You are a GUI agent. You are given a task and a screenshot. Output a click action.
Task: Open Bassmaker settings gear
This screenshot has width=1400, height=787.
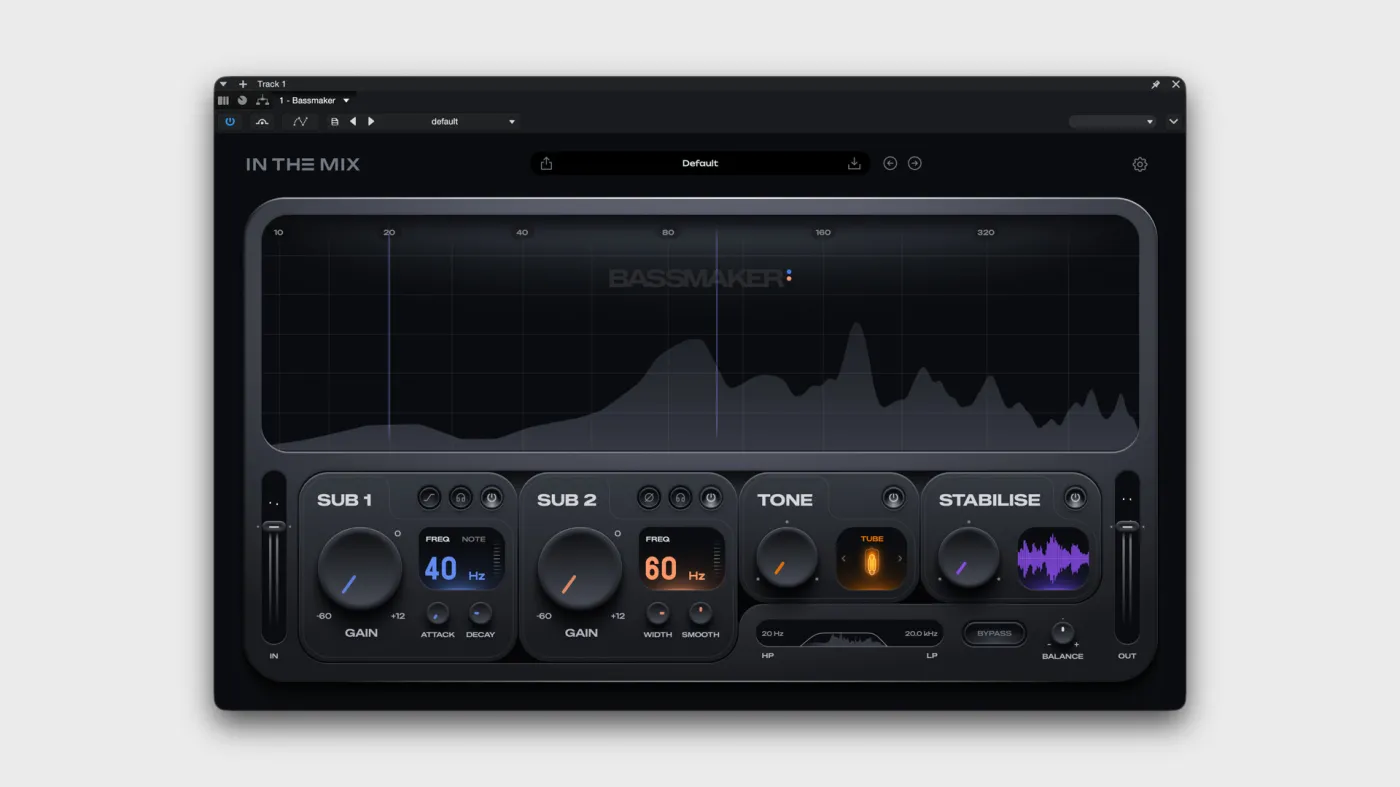[x=1140, y=164]
